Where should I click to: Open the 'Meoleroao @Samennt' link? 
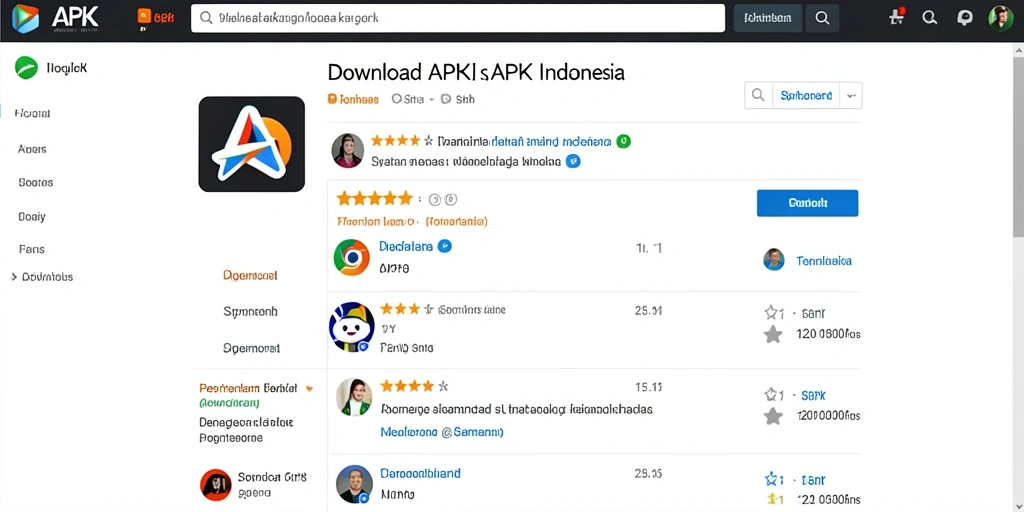(441, 432)
